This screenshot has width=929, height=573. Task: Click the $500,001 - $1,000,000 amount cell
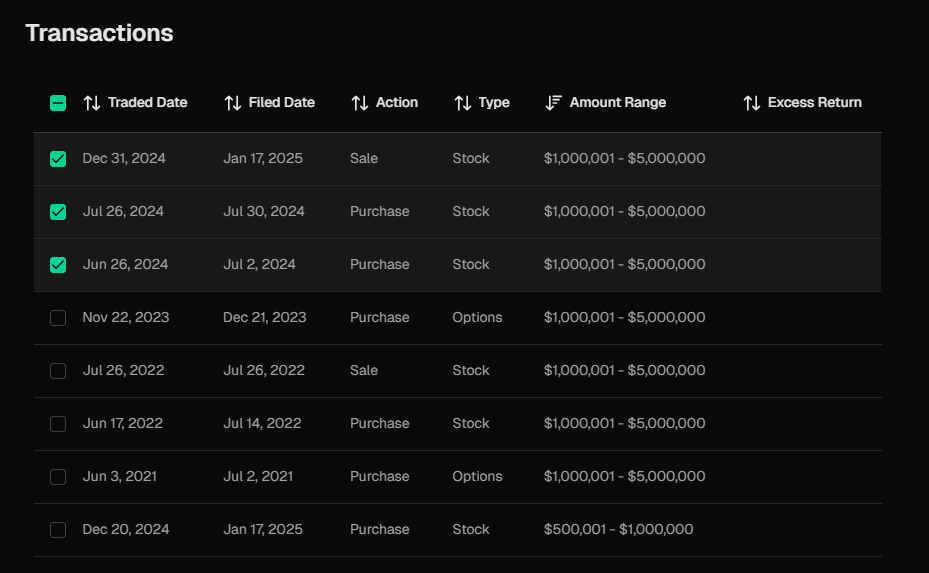pos(618,530)
